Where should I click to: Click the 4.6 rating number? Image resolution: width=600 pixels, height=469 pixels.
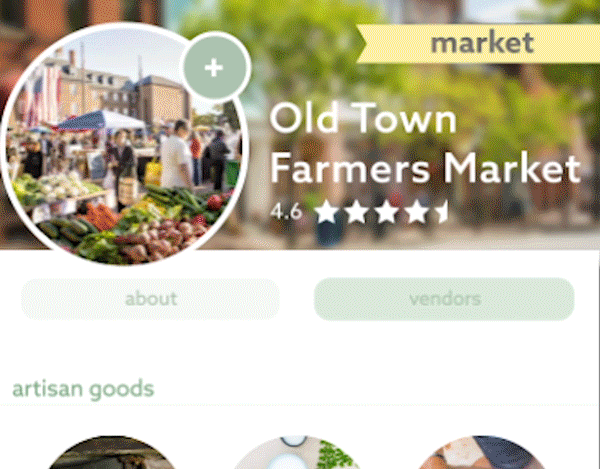[286, 212]
